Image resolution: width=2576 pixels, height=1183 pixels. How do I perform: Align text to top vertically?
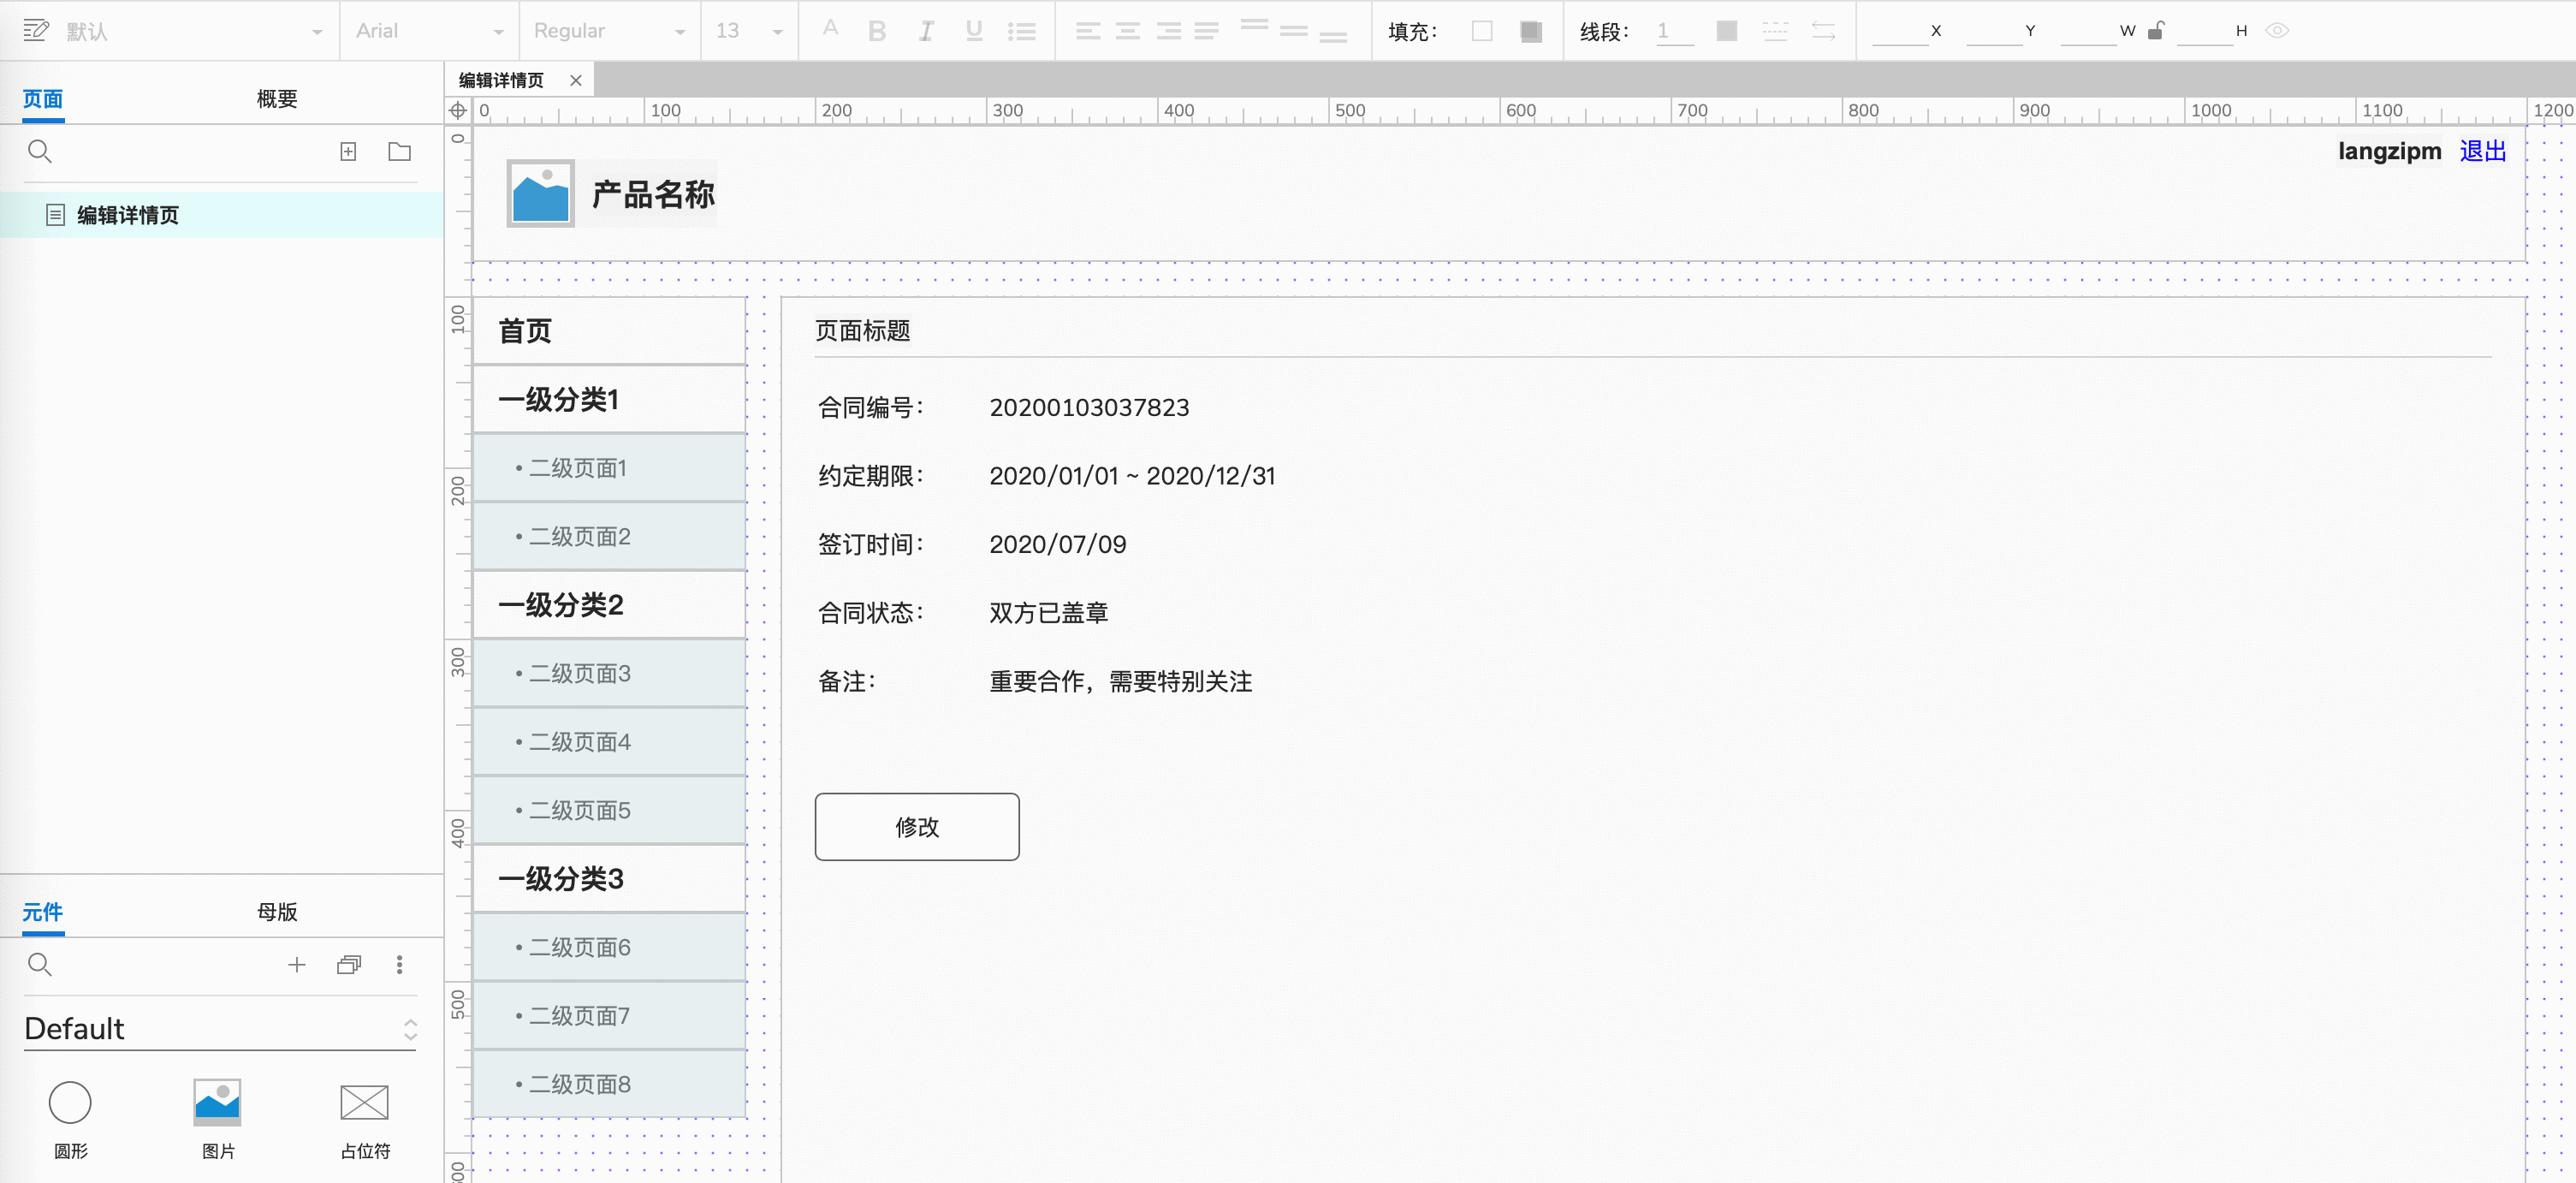(x=1254, y=25)
